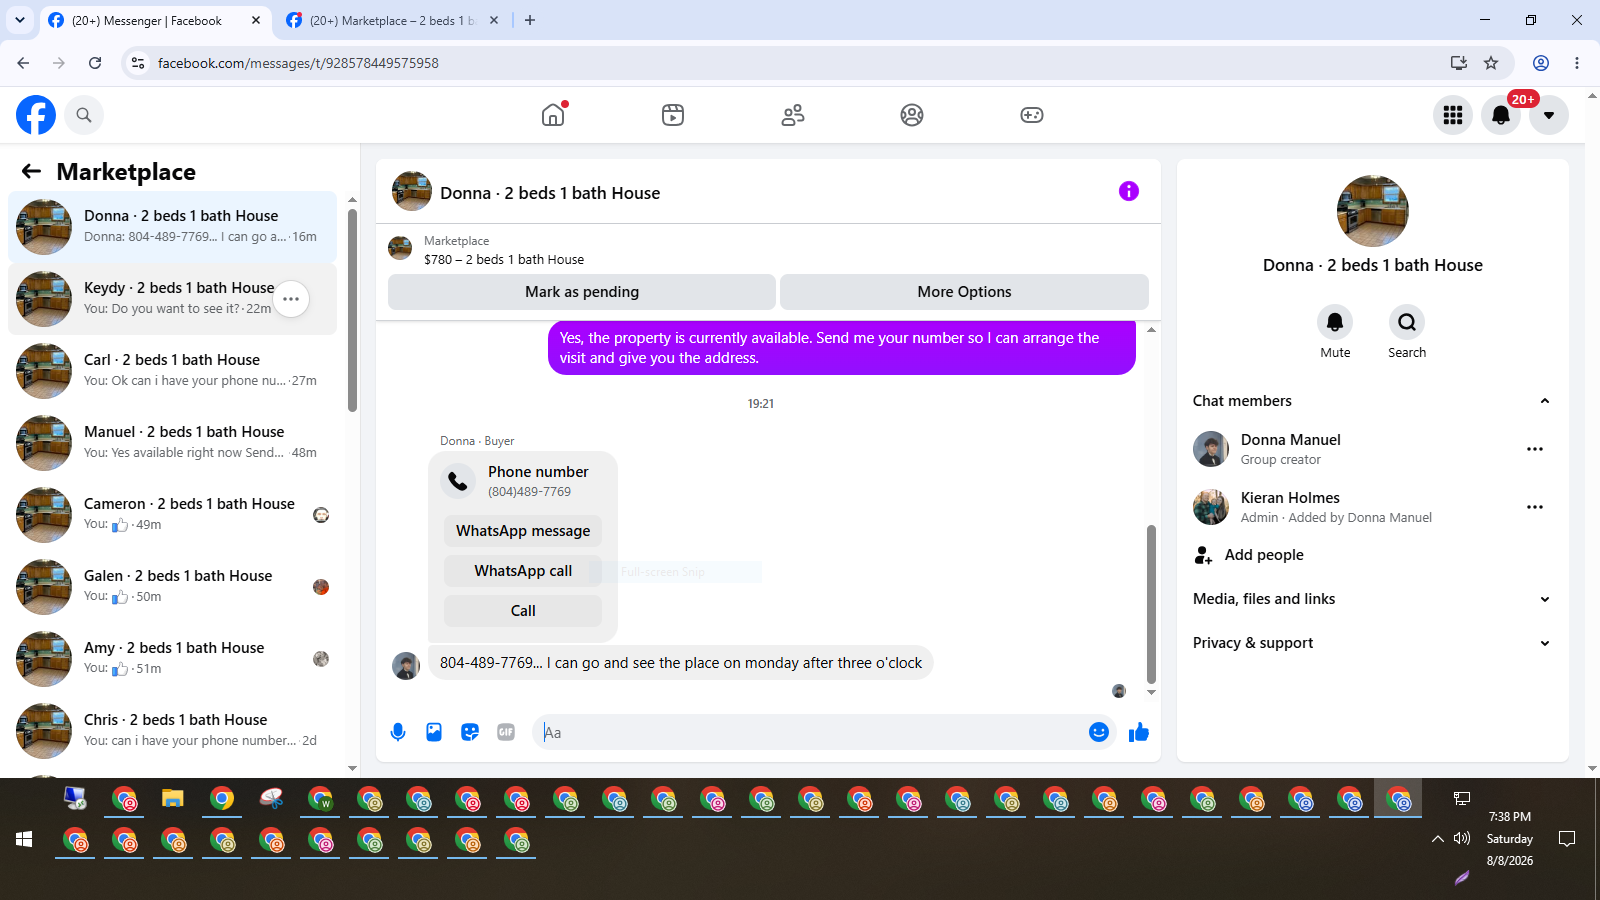This screenshot has width=1600, height=900.
Task: Open the Groups icon in top navigation
Action: point(912,115)
